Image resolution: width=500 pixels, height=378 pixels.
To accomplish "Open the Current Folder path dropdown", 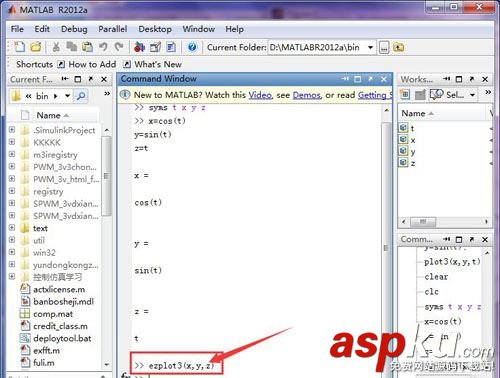I will tap(370, 47).
